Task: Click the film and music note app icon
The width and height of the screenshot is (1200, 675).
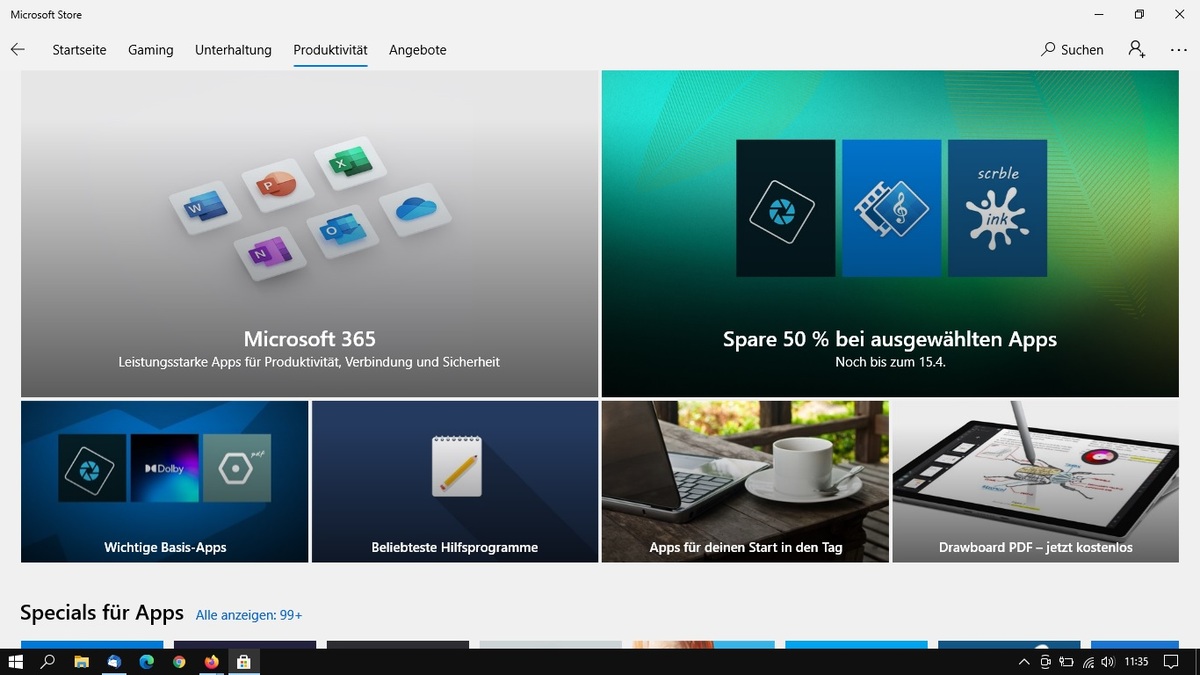Action: (x=891, y=208)
